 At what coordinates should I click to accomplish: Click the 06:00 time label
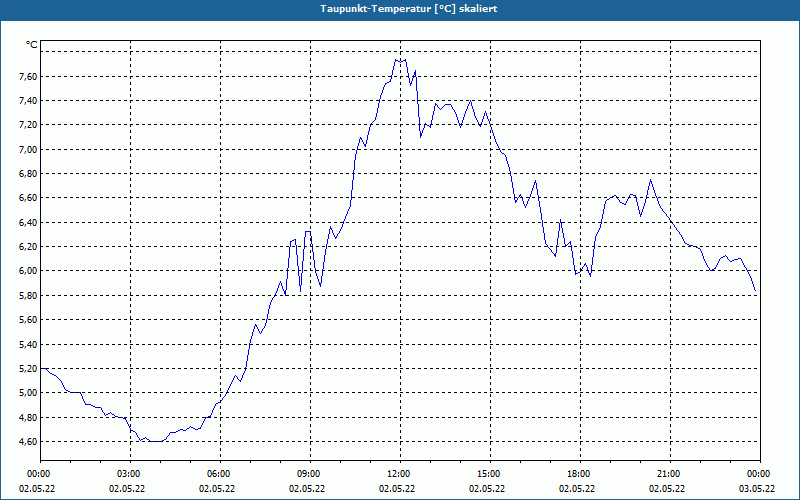coord(220,474)
